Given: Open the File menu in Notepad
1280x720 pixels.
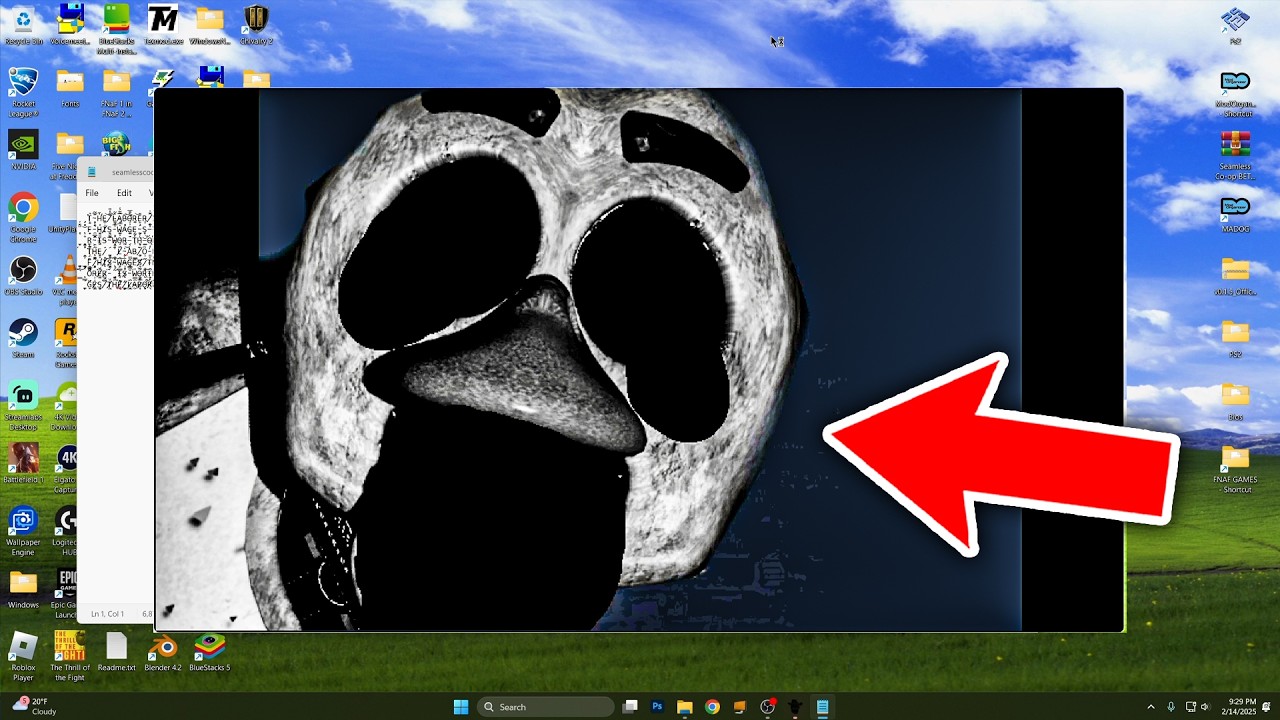Looking at the screenshot, I should click(92, 193).
